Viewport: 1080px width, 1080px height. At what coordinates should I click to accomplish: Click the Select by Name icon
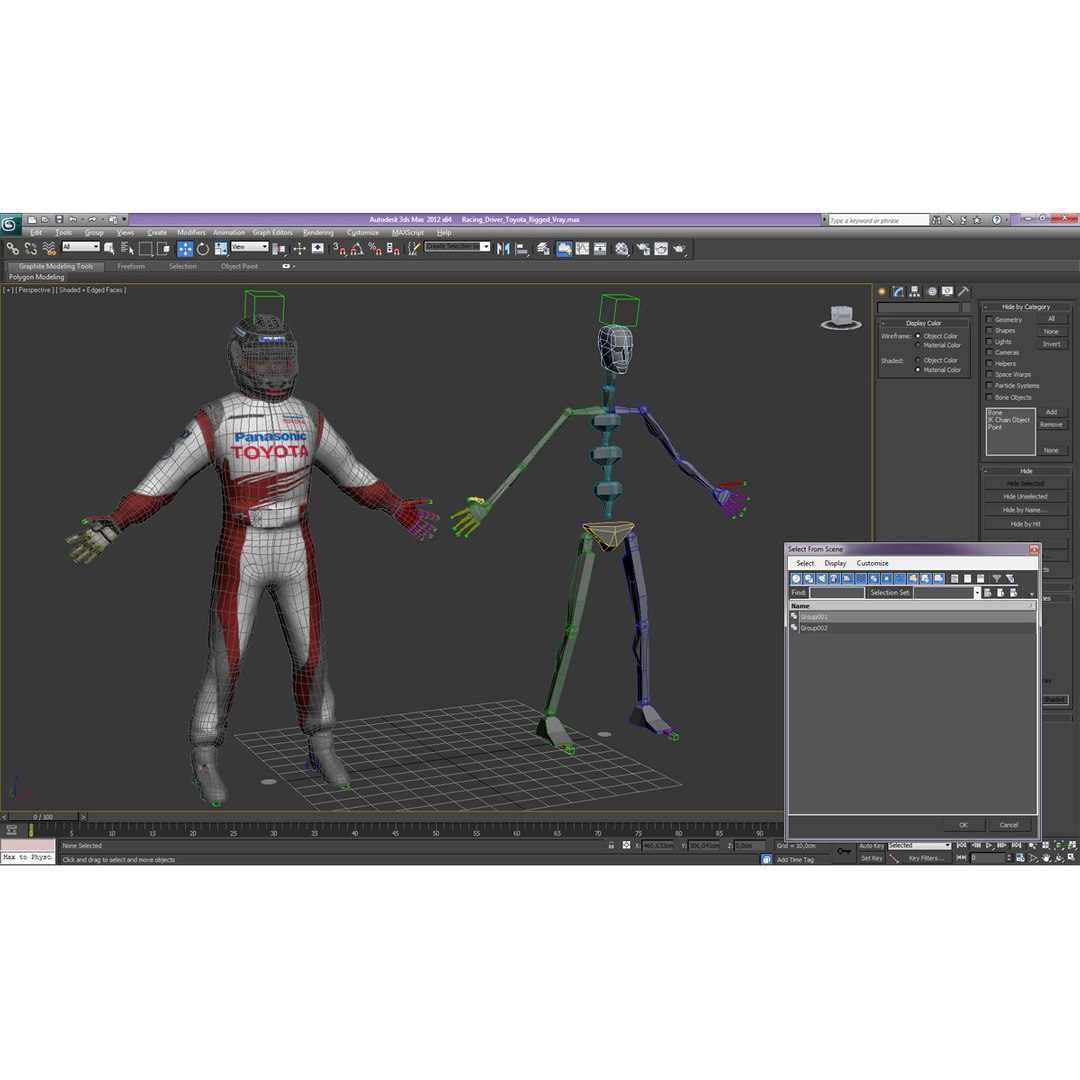[127, 249]
